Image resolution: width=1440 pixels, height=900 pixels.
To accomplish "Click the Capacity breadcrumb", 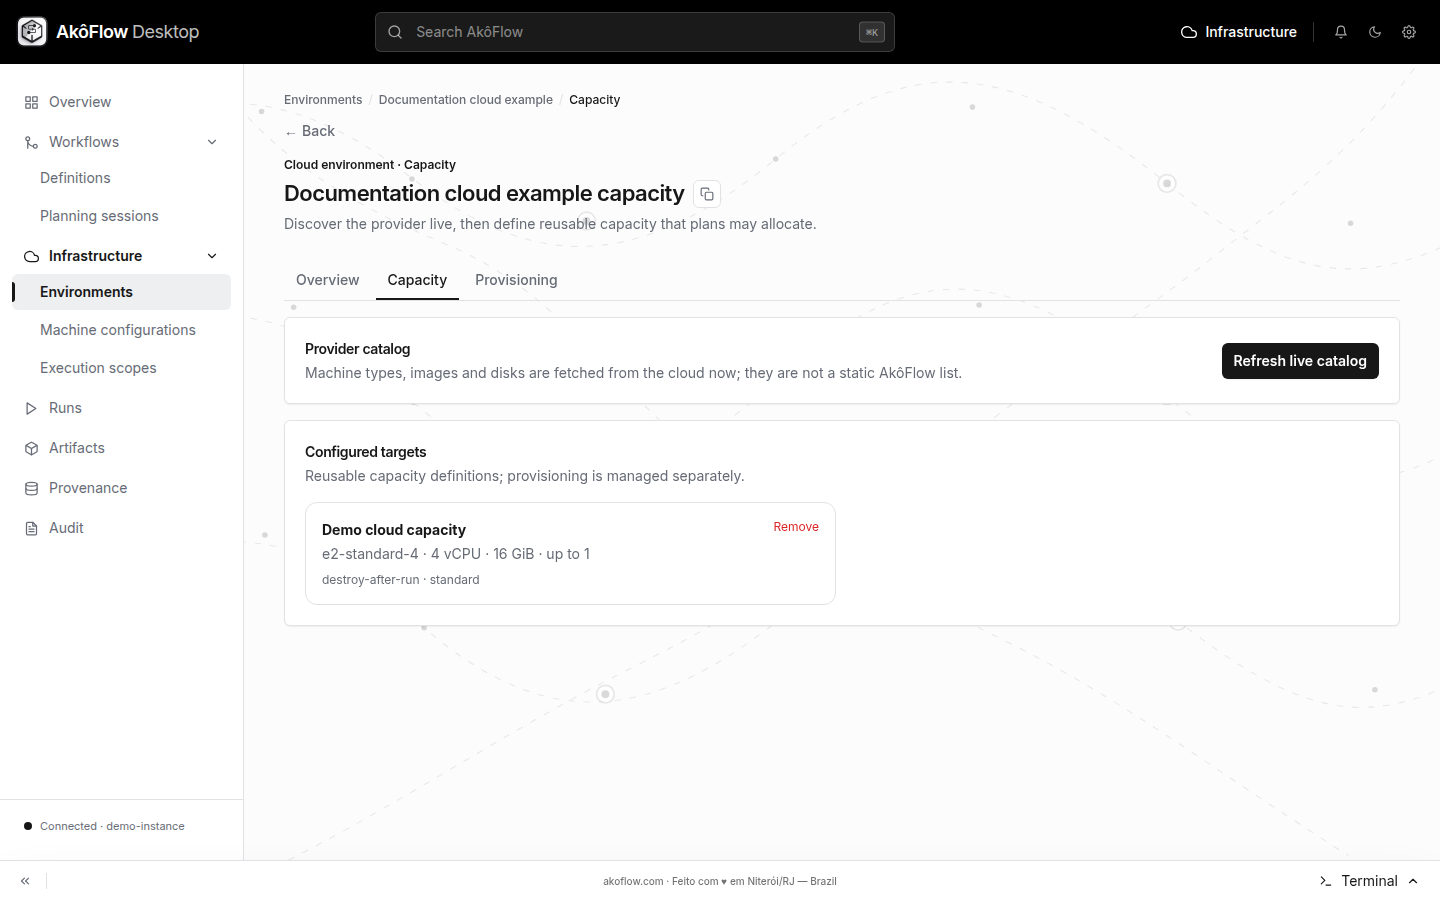I will [x=595, y=100].
